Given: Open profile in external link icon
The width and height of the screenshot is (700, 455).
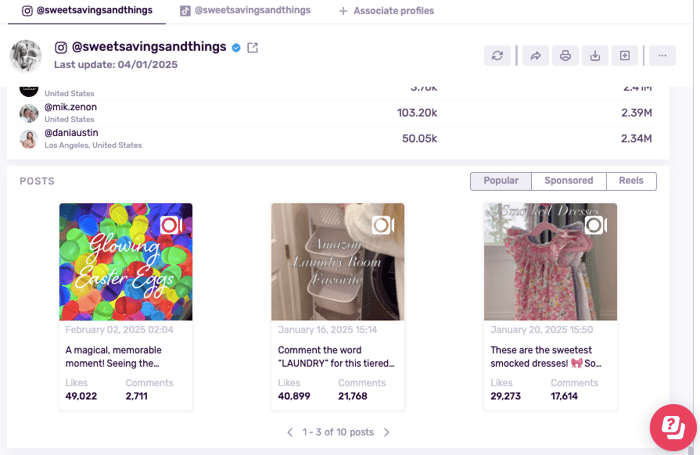Looking at the screenshot, I should [253, 47].
